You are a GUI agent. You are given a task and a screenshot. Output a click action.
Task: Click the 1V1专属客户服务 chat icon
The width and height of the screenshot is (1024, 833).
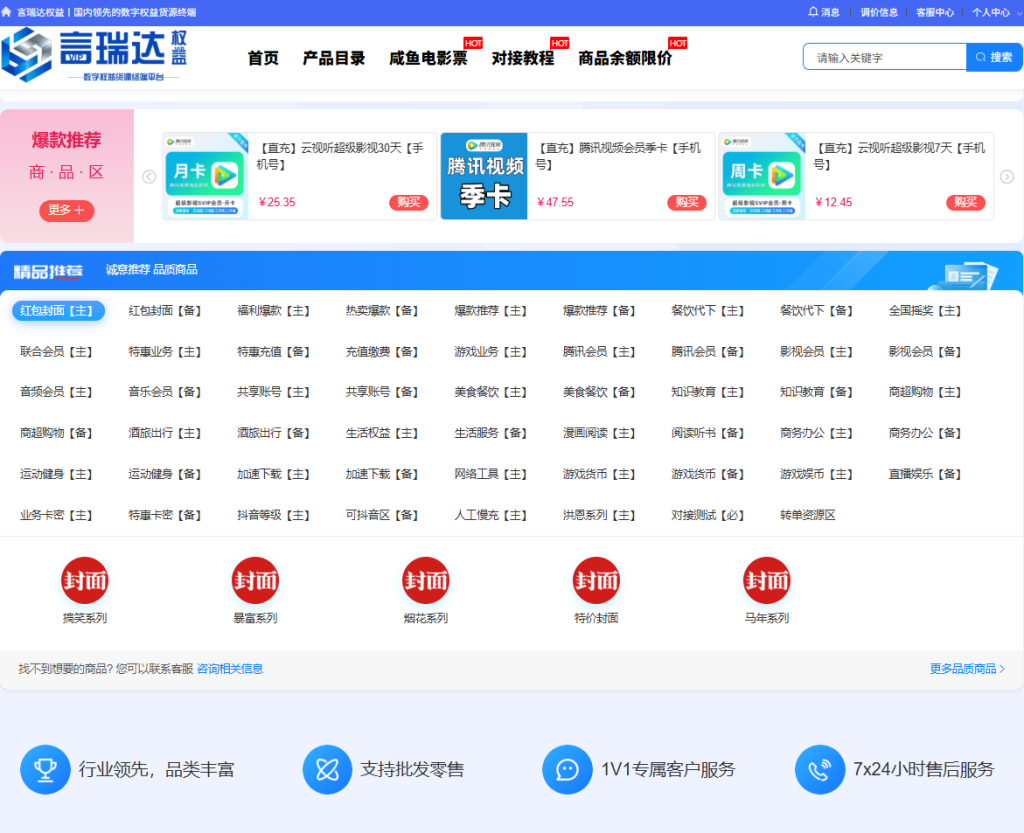(x=567, y=769)
